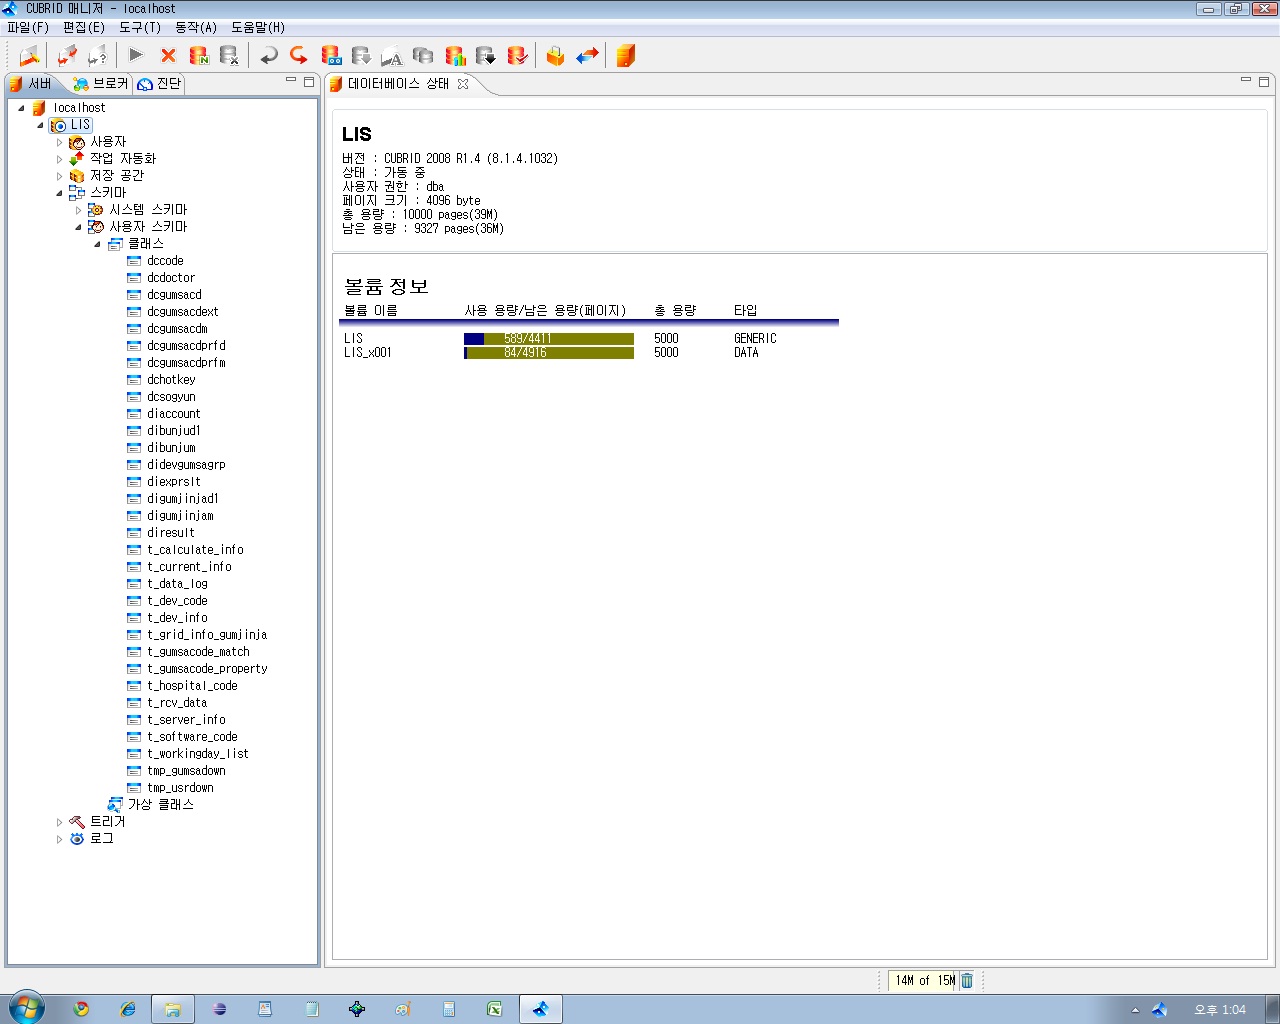This screenshot has width=1280, height=1024.
Task: Expand the 시스템 스키마 node
Action: point(78,210)
